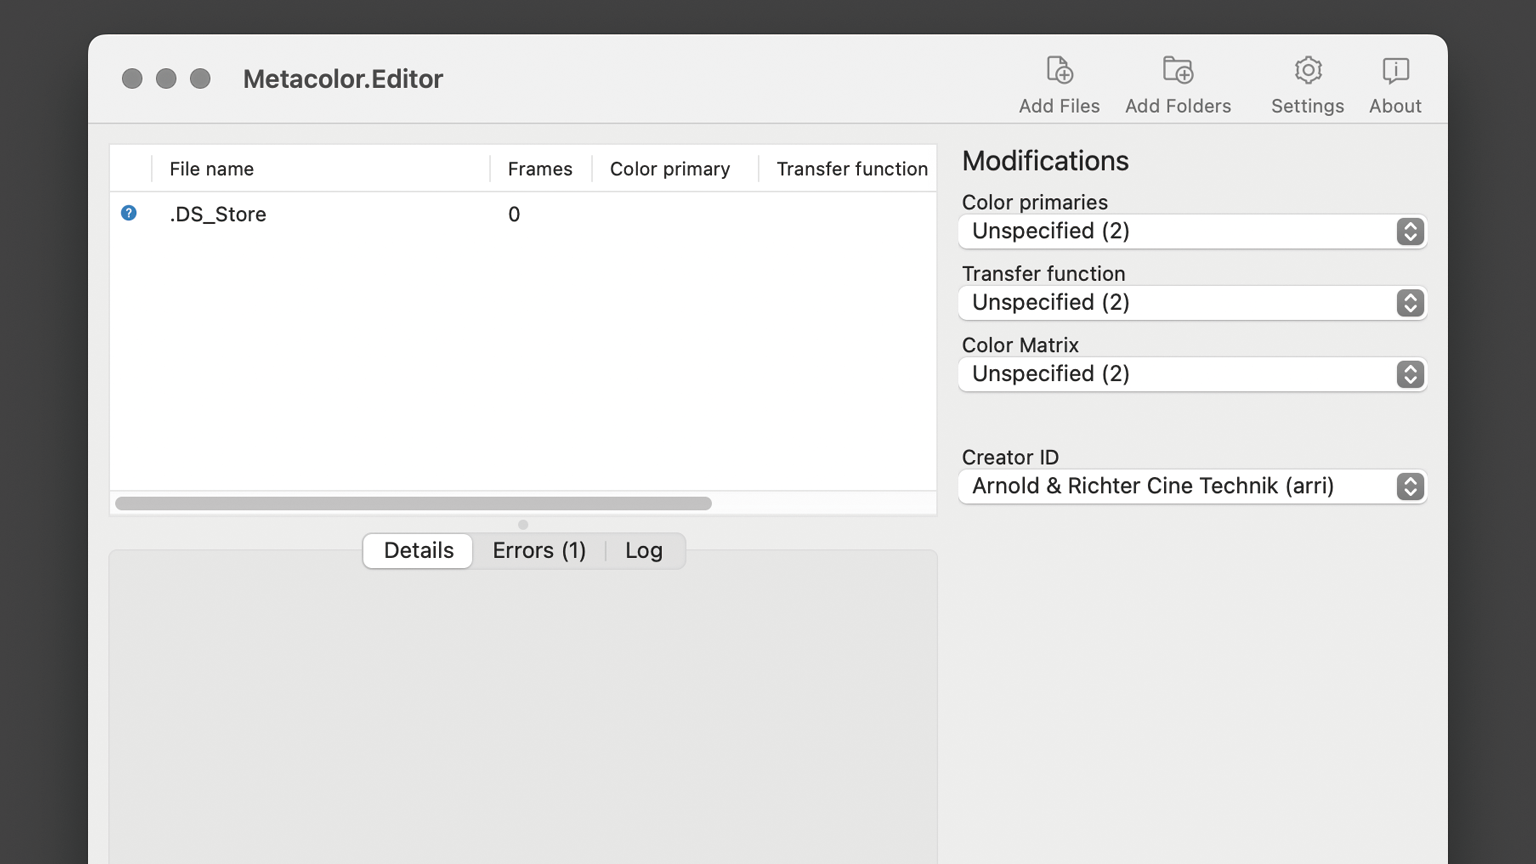Click the Frames column header
Image resolution: width=1536 pixels, height=864 pixels.
point(540,169)
